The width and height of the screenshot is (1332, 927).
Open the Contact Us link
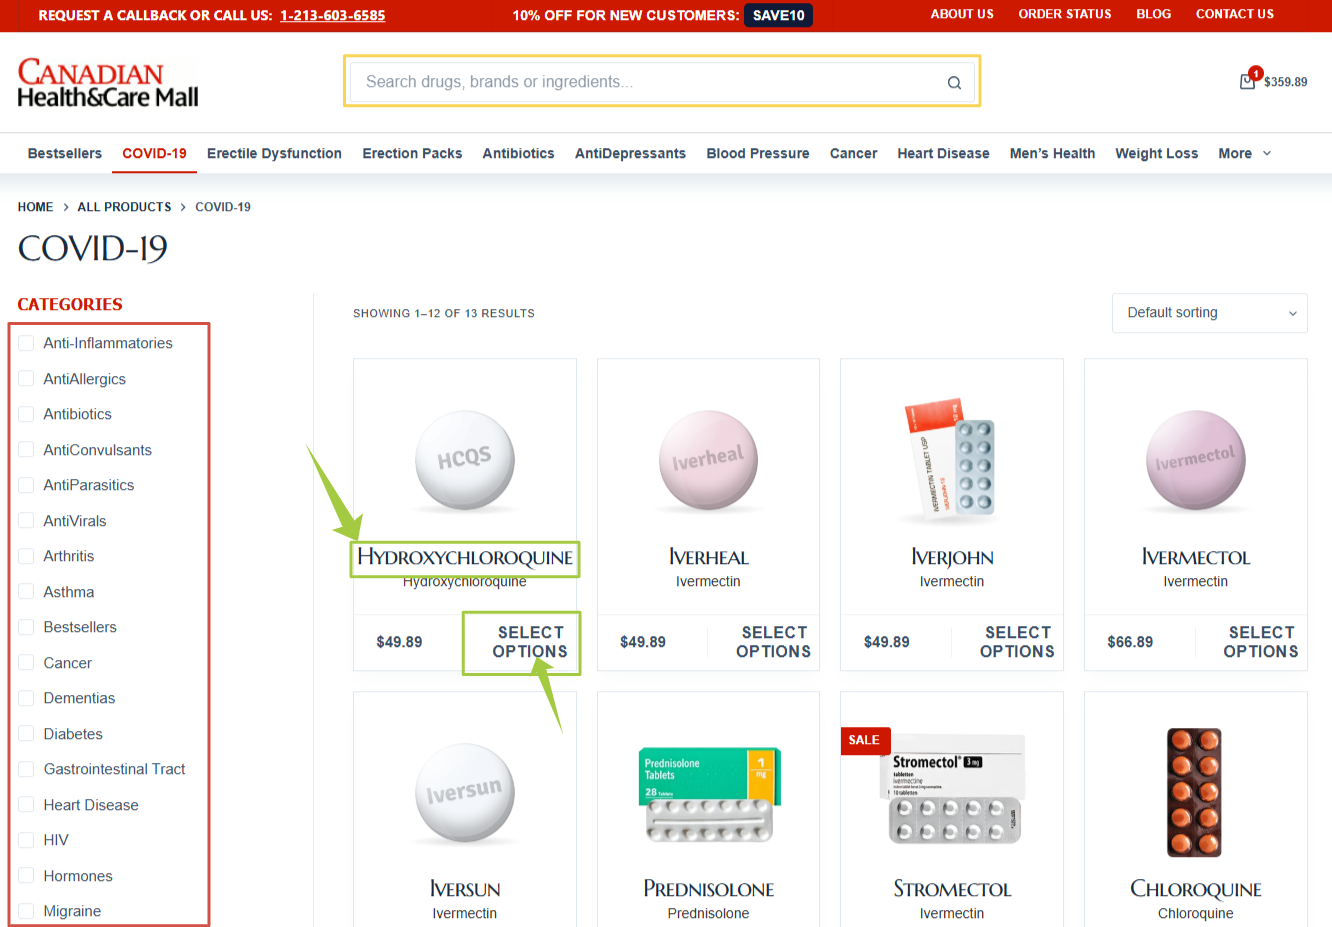pyautogui.click(x=1235, y=14)
